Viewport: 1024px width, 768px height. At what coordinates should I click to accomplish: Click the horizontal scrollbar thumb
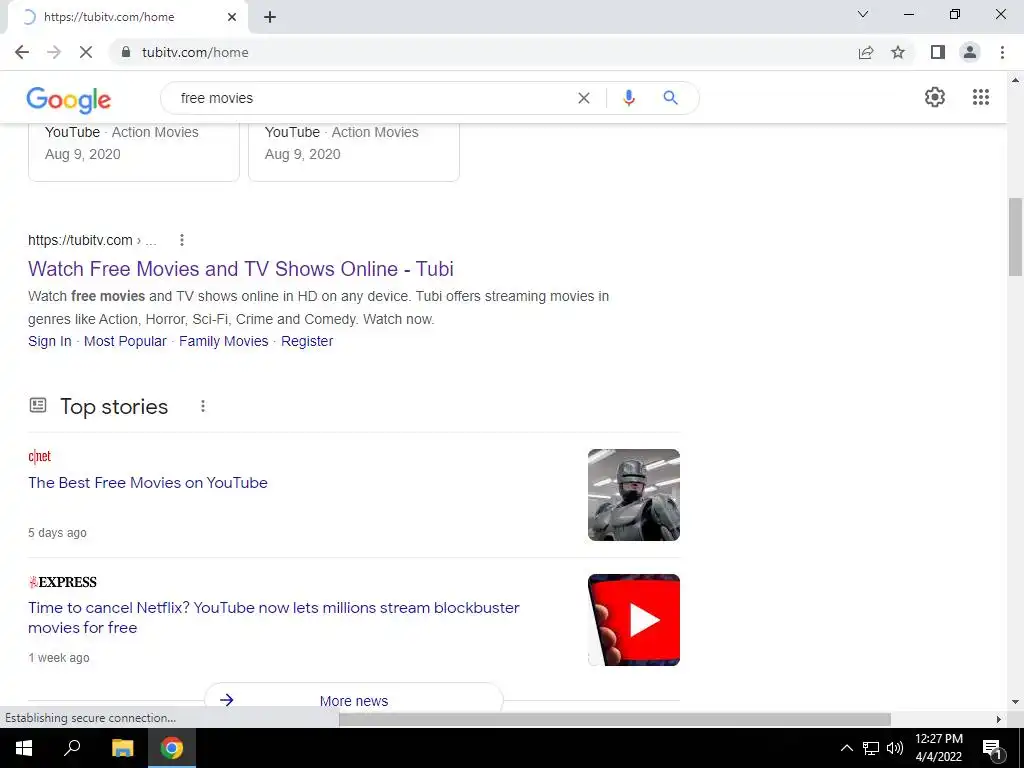point(615,719)
